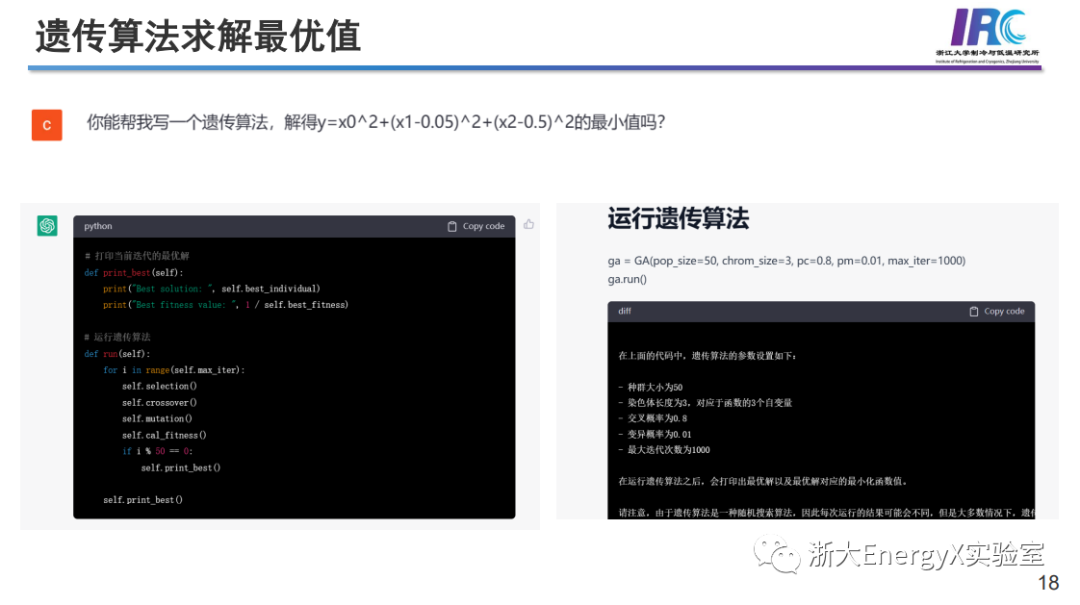
Task: Click the 'diff' language label
Action: point(625,311)
